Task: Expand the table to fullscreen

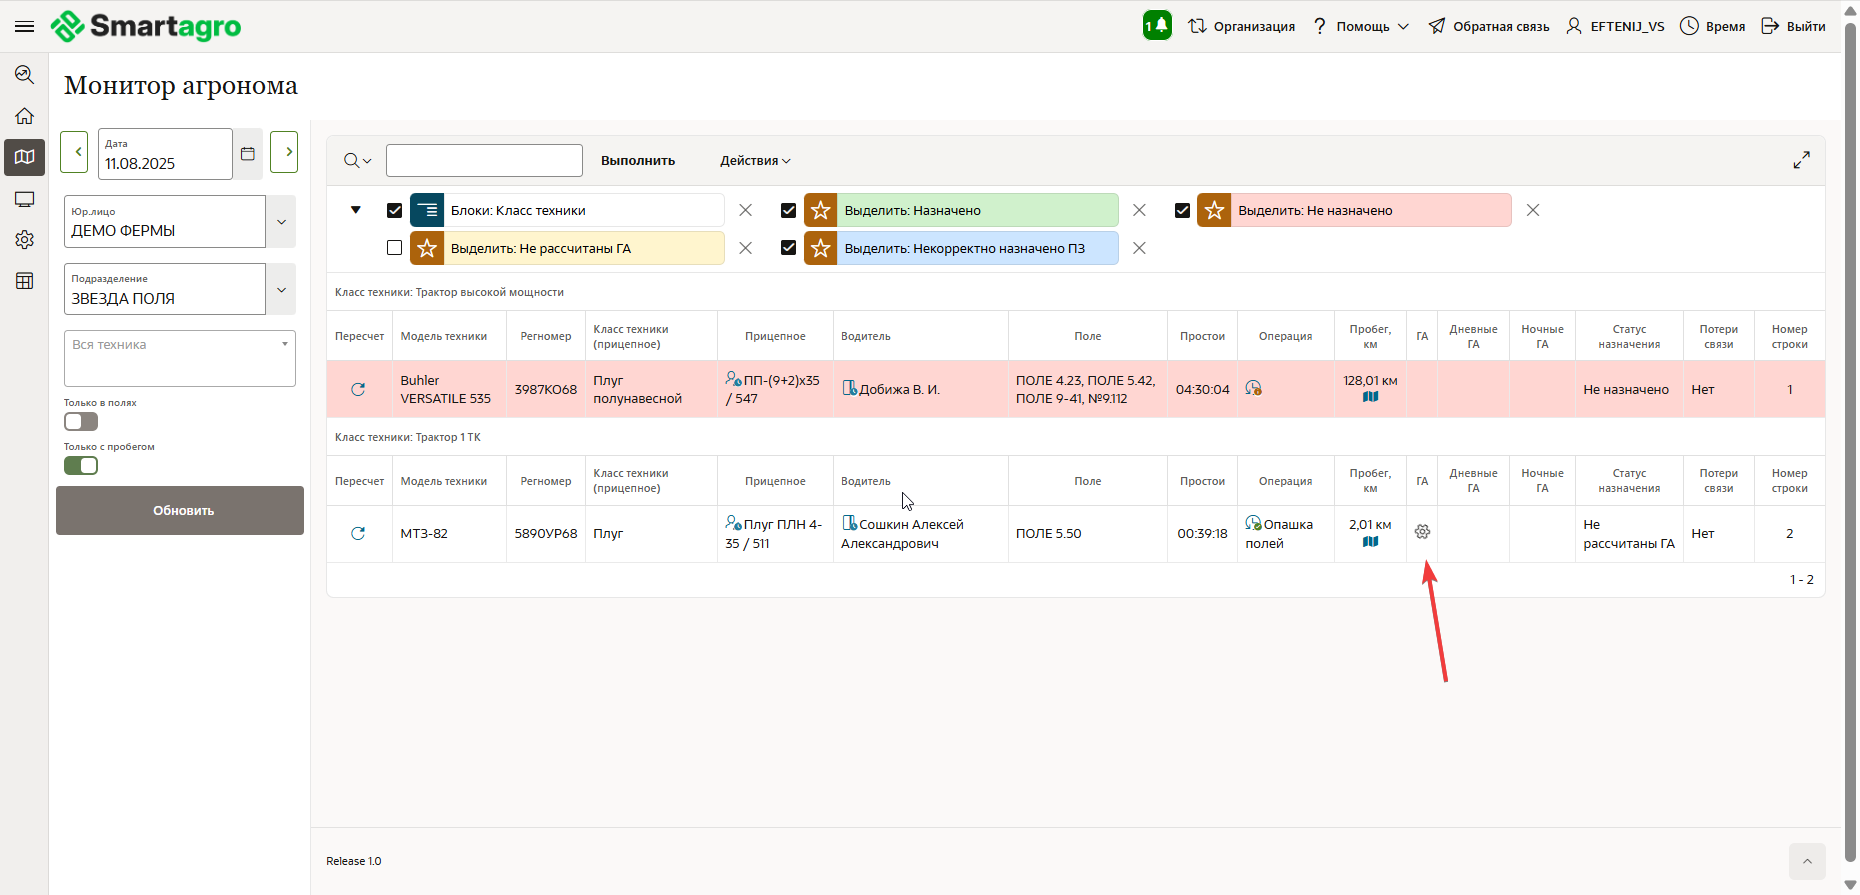Action: click(x=1801, y=160)
